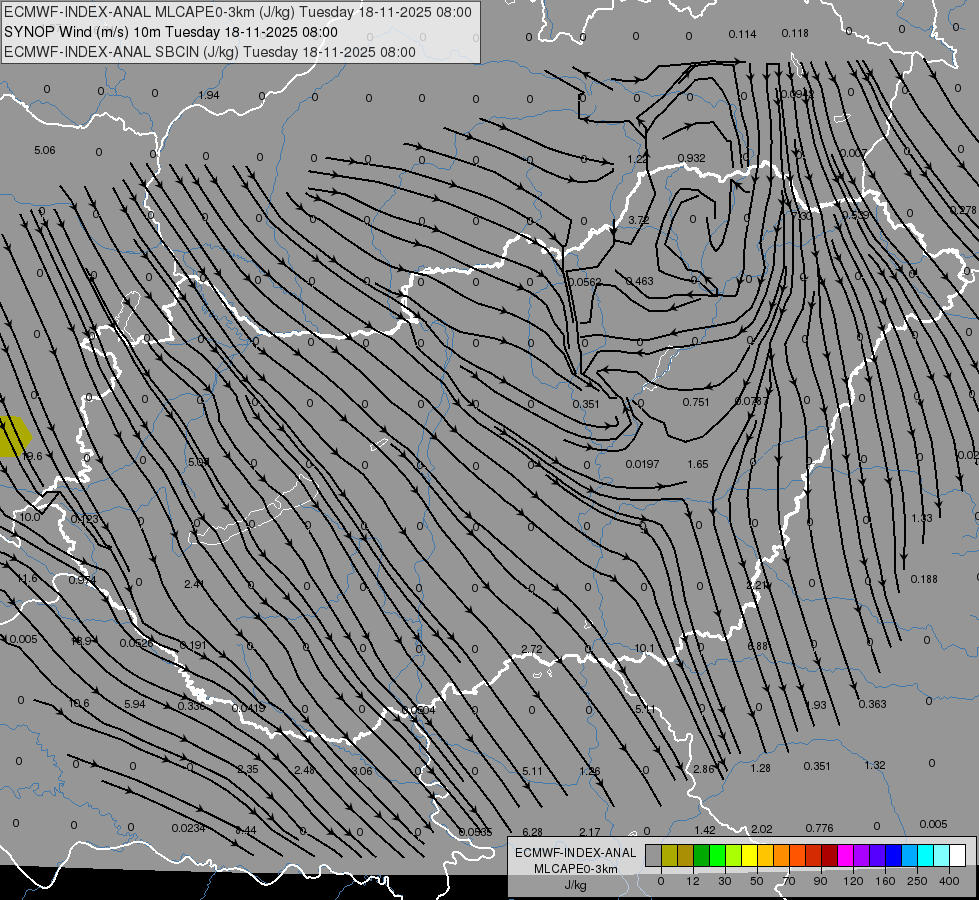
Task: Click the '2.21' grid value
Action: [x=757, y=585]
